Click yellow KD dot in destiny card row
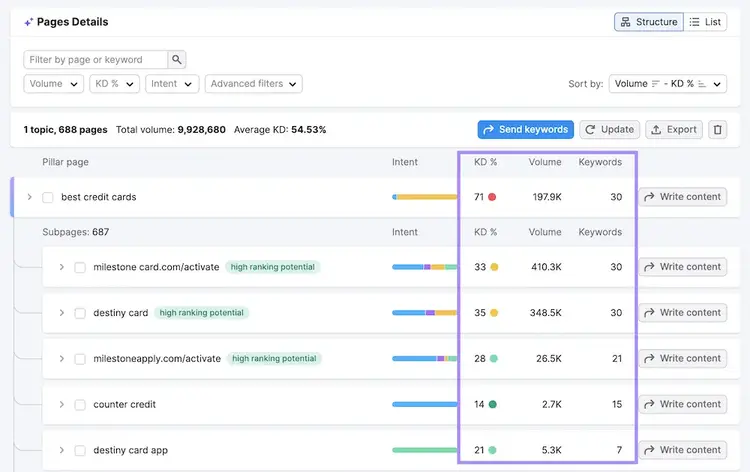The image size is (750, 472). pos(494,313)
